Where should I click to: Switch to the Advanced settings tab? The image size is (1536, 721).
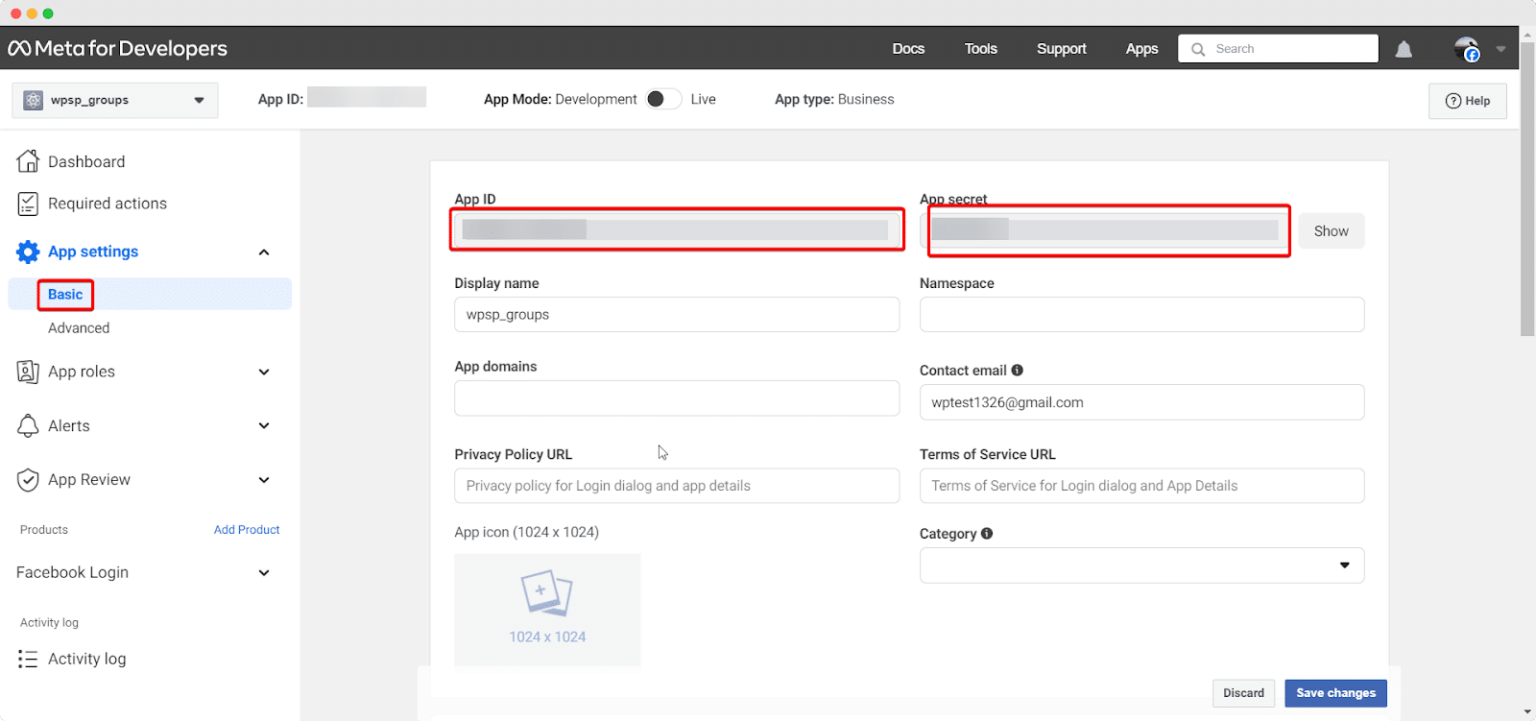(x=78, y=327)
